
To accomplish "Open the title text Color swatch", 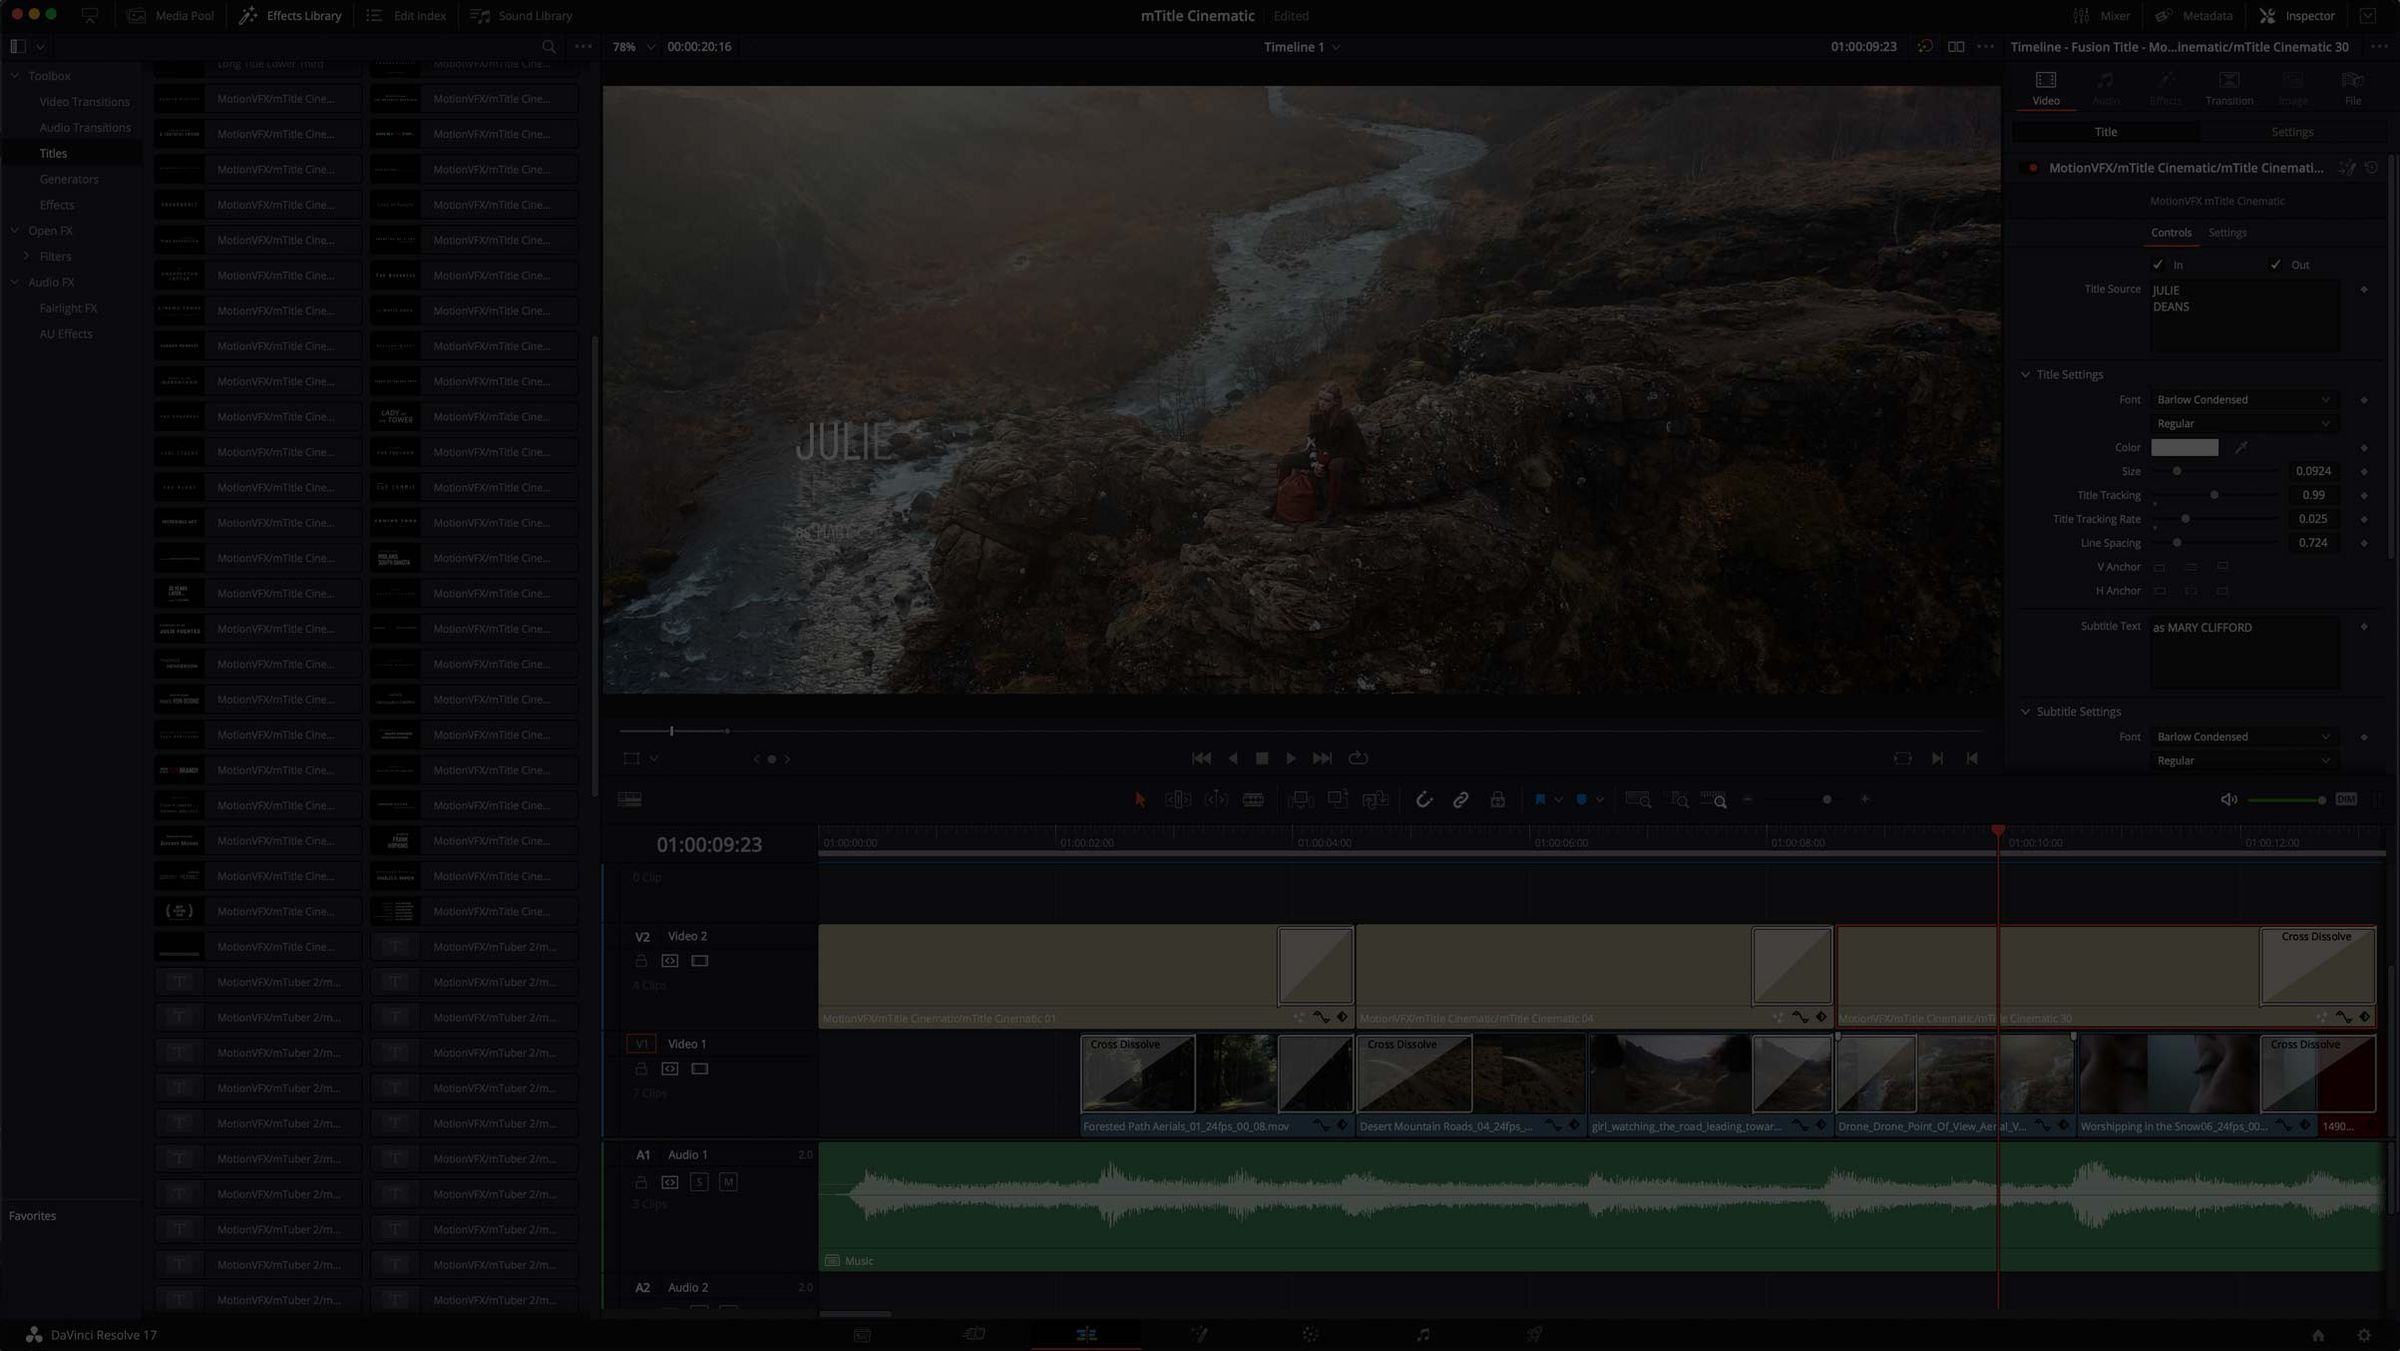I will click(x=2184, y=447).
